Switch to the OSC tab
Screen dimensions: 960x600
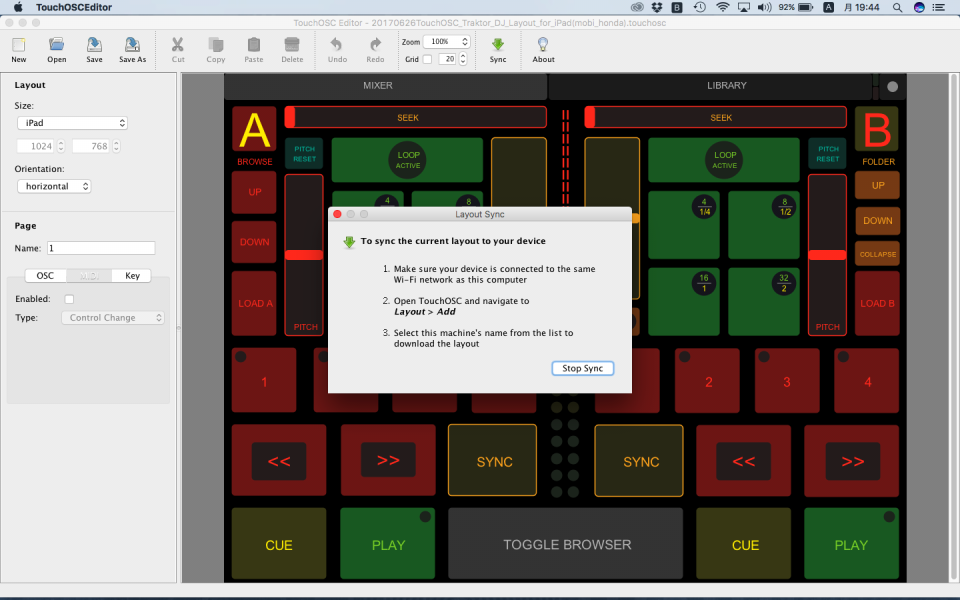pos(45,276)
